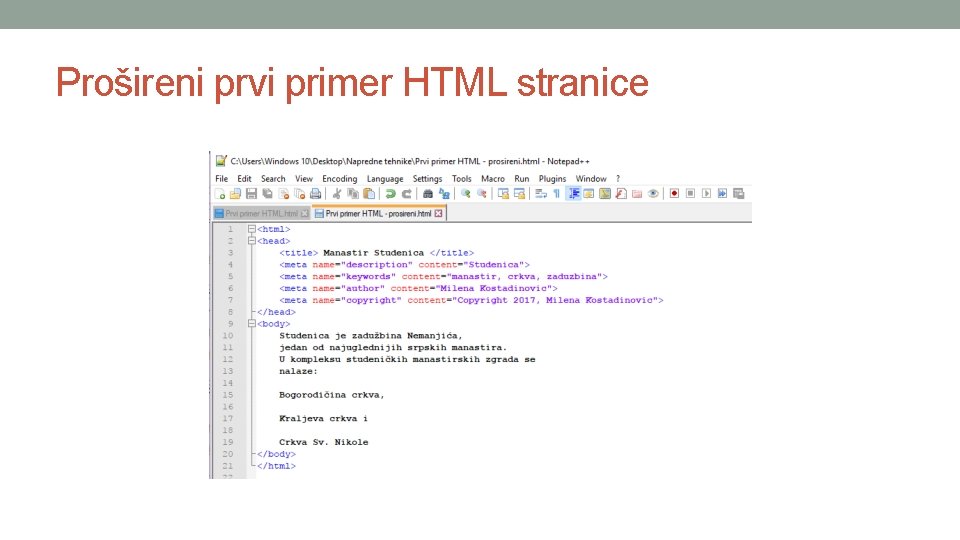The image size is (960, 540).
Task: Click the title text Manastir Studenica
Action: pyautogui.click(x=373, y=253)
